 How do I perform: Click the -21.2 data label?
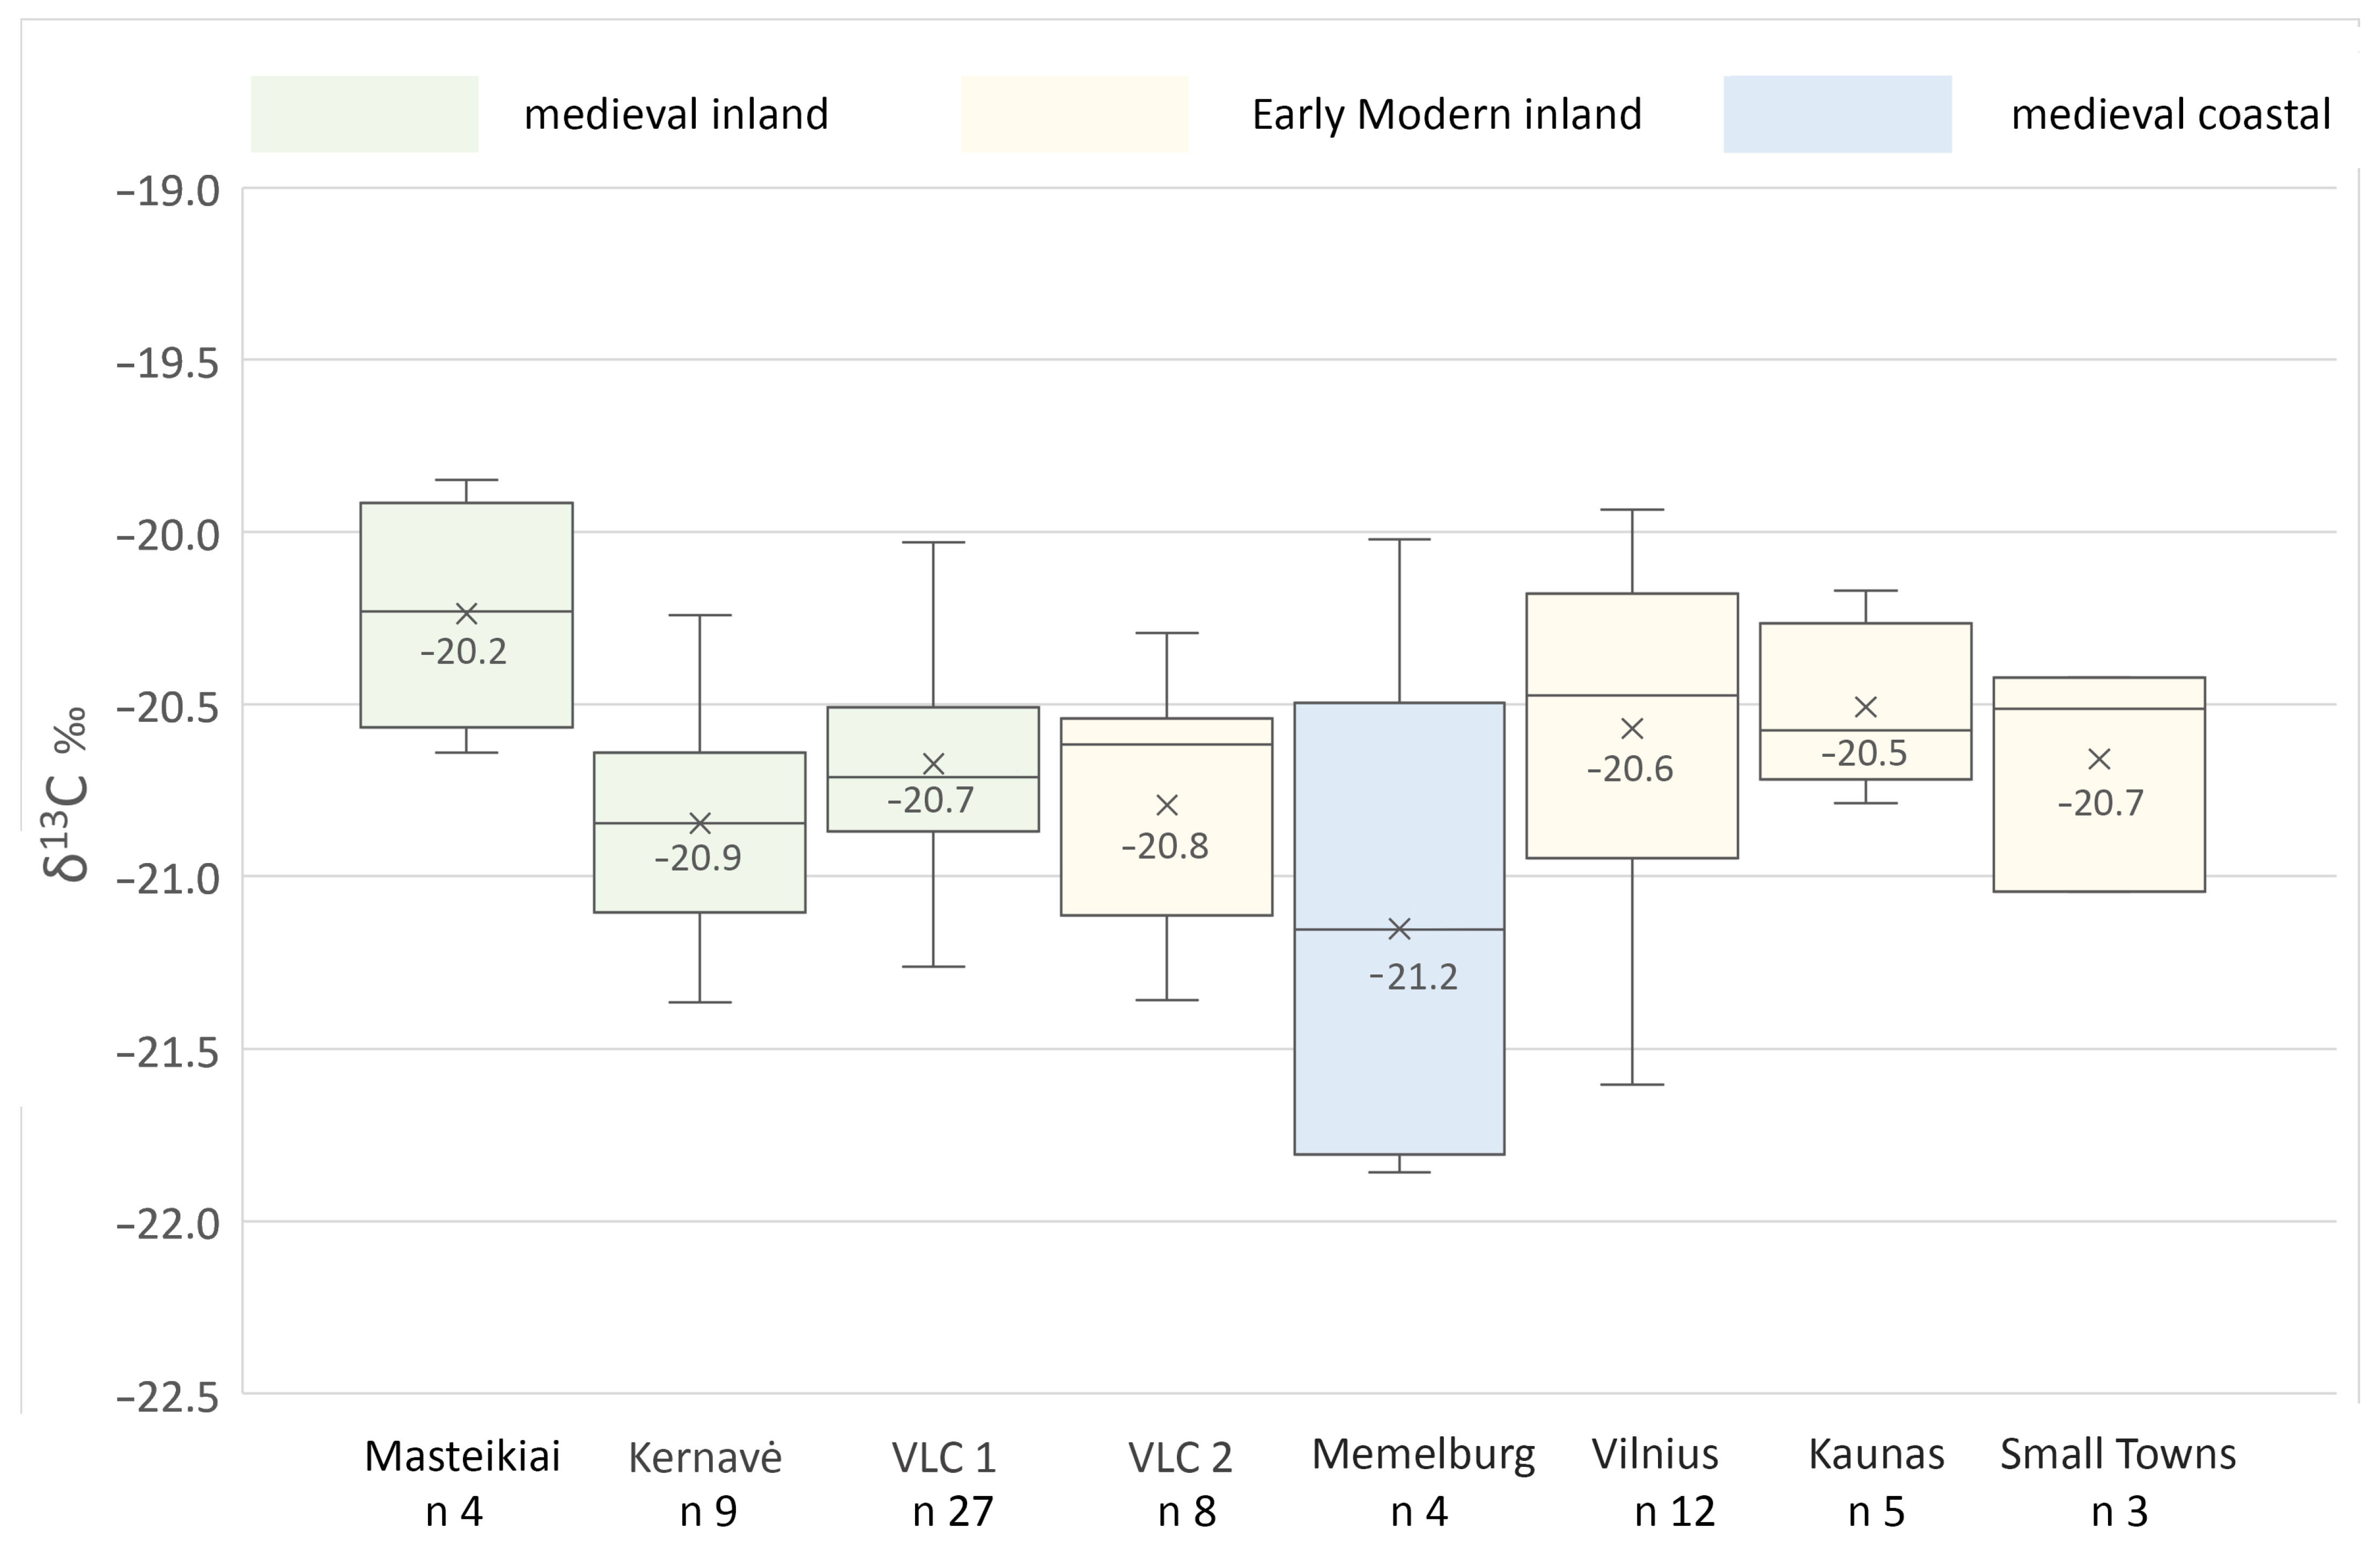coord(1413,977)
